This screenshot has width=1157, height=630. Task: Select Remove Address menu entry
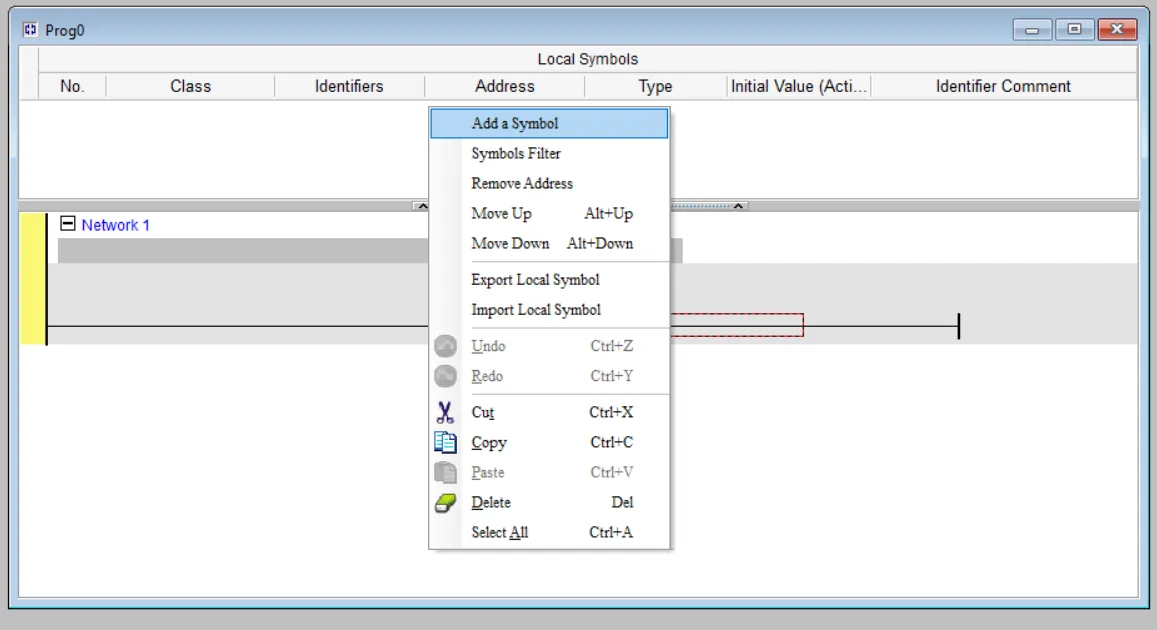pos(549,183)
